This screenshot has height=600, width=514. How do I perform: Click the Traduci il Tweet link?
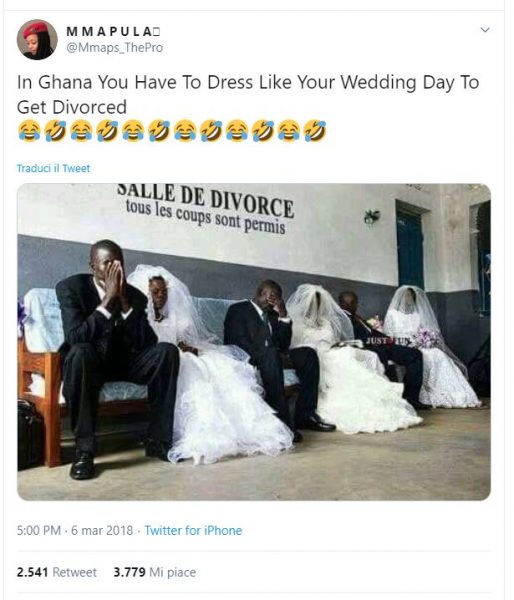(x=54, y=168)
